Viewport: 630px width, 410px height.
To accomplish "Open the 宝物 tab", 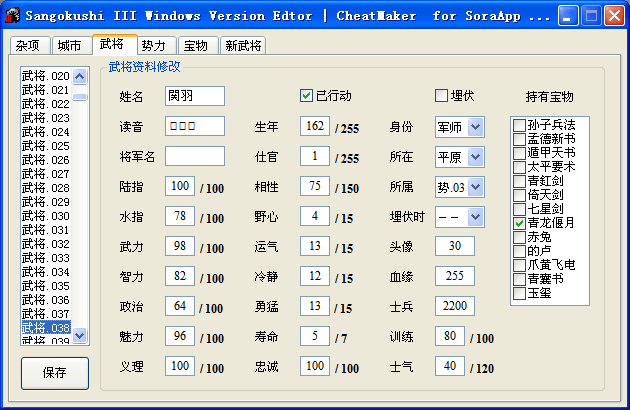I will pyautogui.click(x=196, y=46).
